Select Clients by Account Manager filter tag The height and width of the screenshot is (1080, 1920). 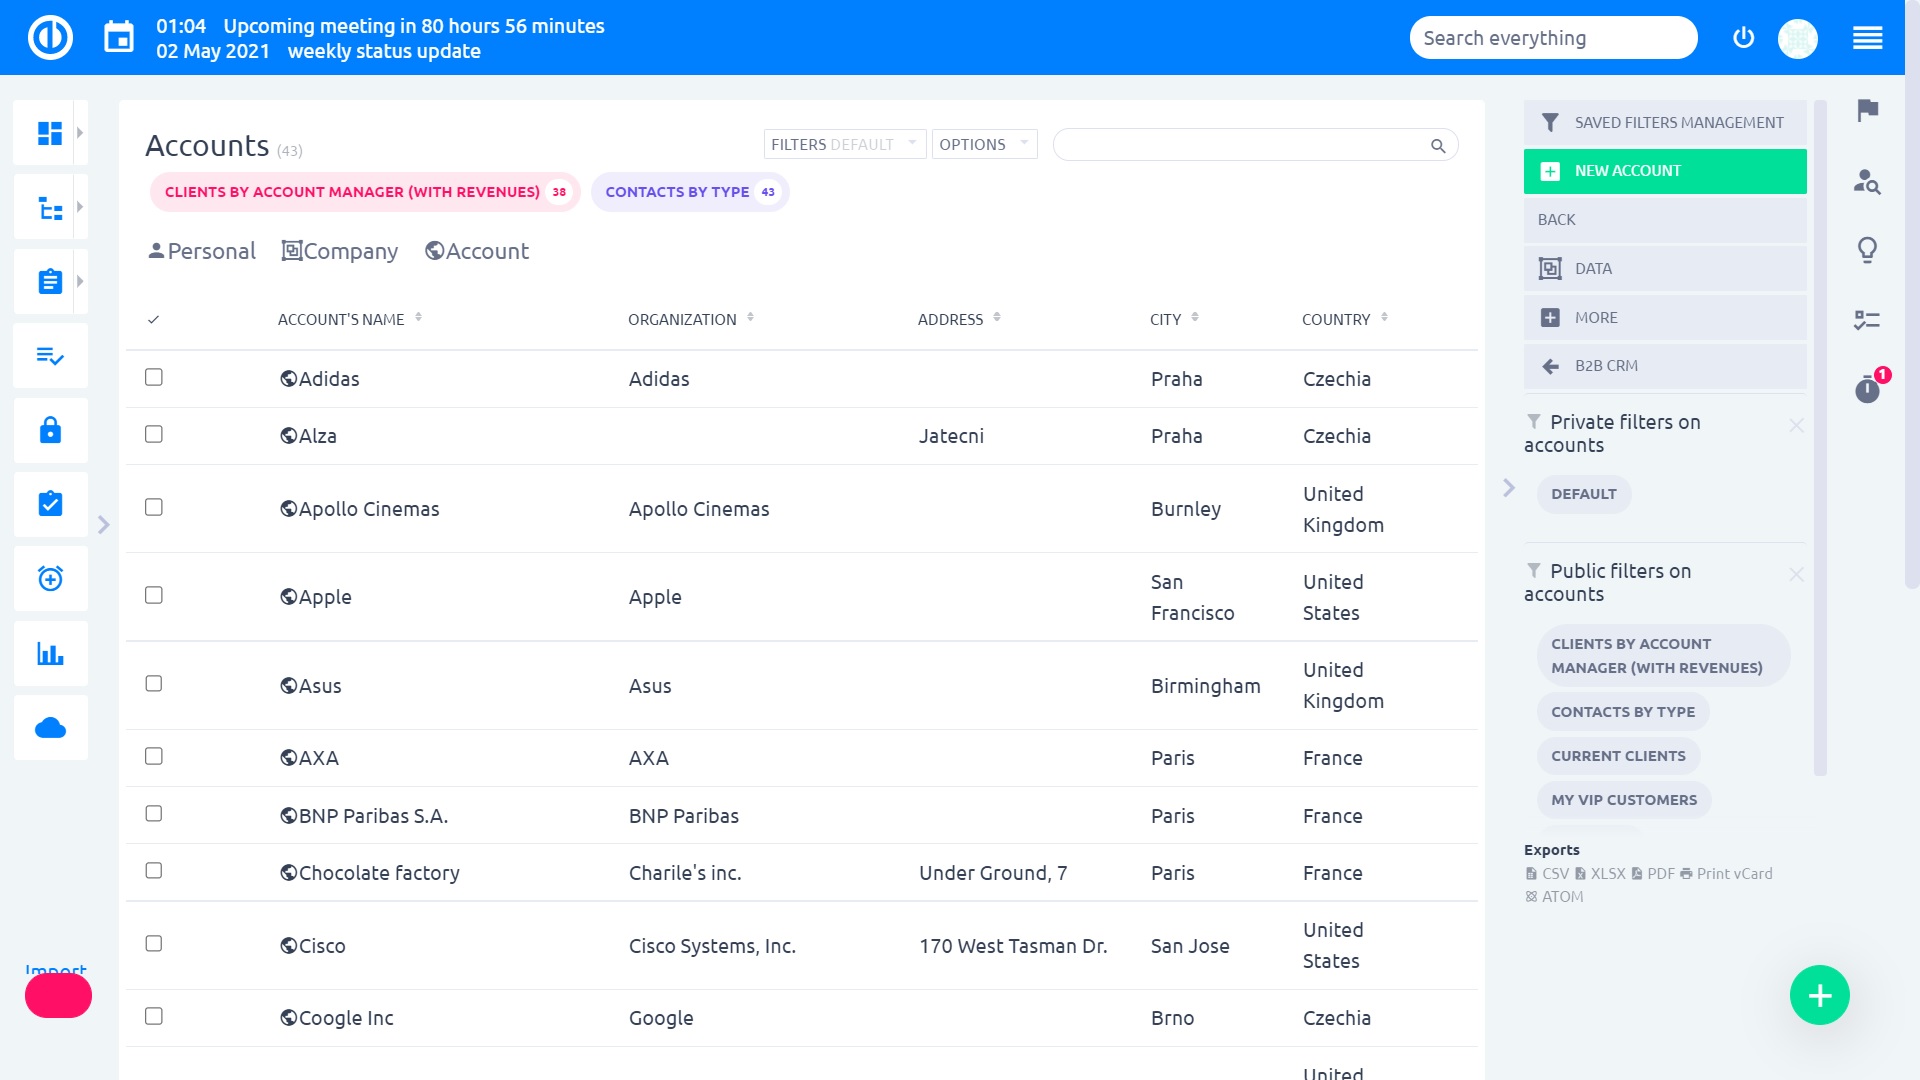point(365,192)
